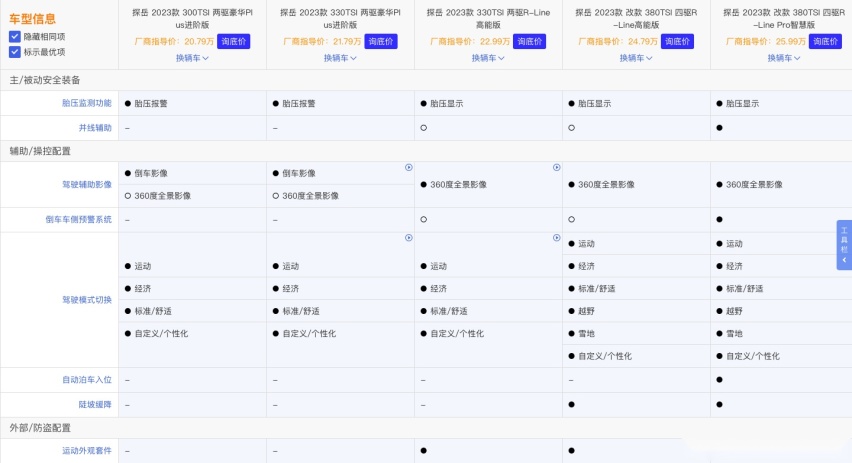The width and height of the screenshot is (852, 463).
Task: Open the 胎压监测功能 parameter link
Action: tap(86, 103)
